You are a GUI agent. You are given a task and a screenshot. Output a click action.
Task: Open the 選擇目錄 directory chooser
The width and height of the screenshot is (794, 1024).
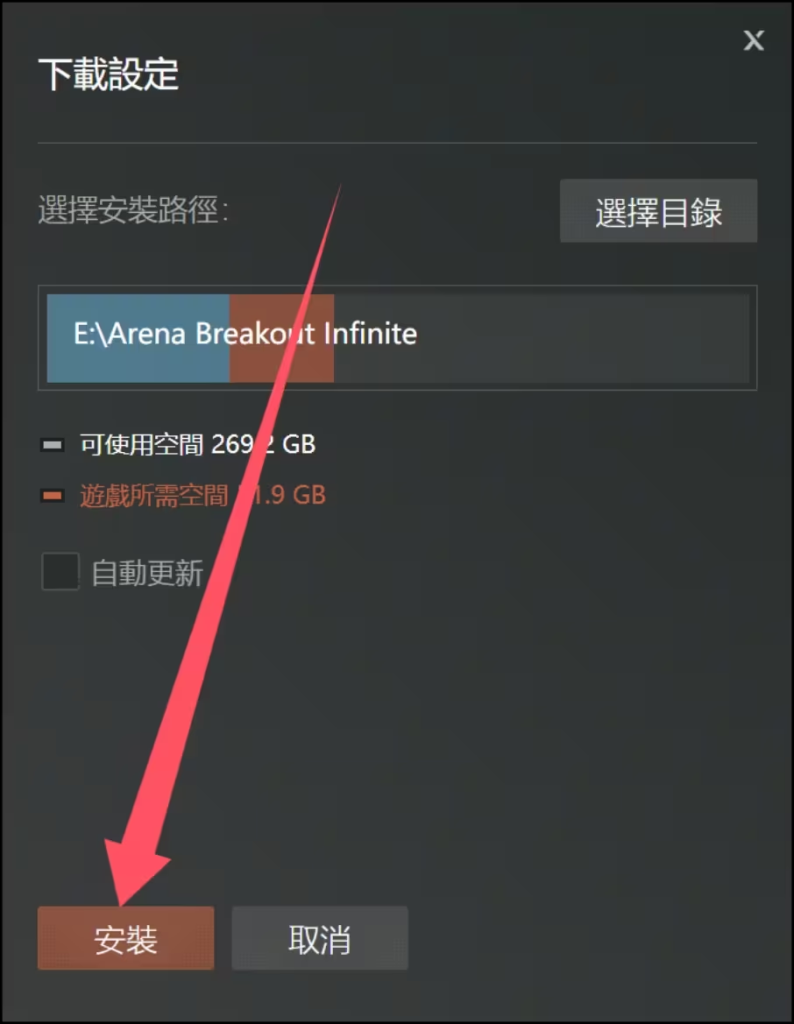(658, 211)
